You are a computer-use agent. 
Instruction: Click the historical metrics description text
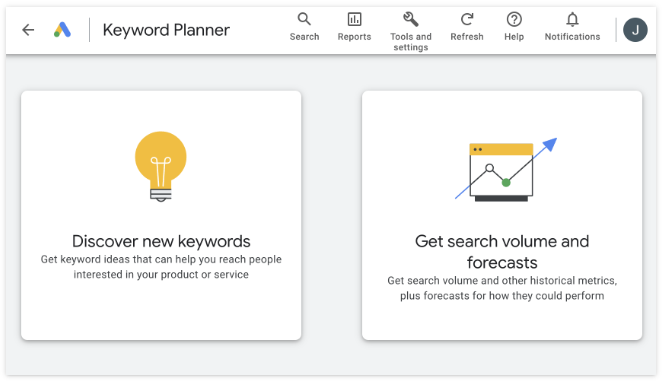(x=502, y=288)
